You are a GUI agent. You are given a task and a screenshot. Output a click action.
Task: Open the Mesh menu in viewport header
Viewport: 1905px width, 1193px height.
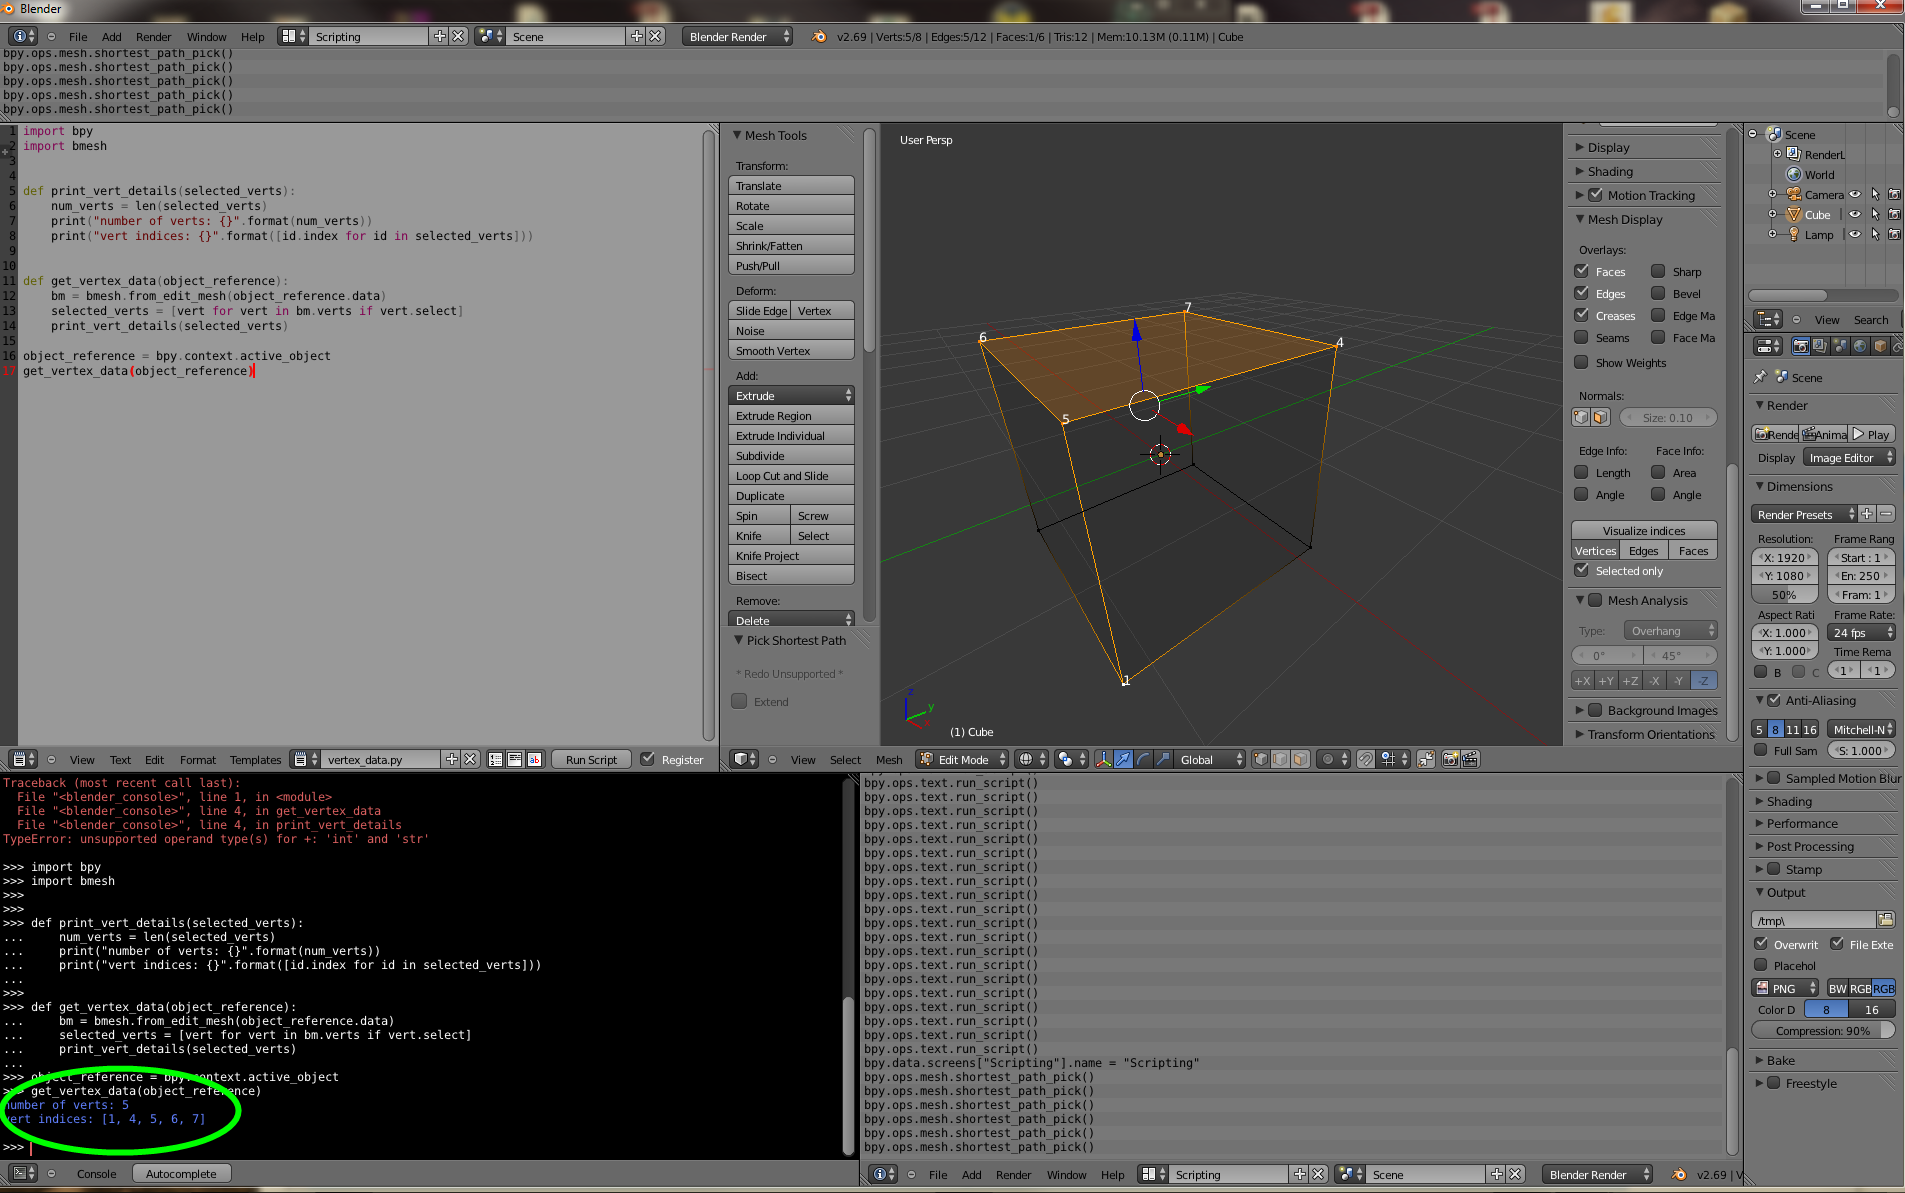coord(889,760)
